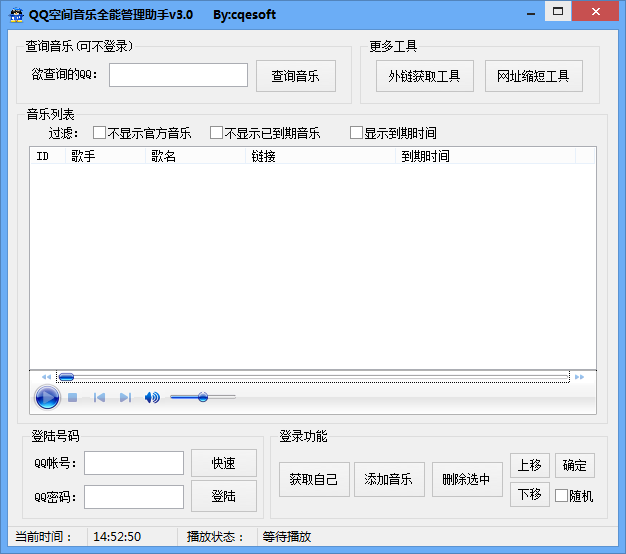Focus the QQ密码 input field
This screenshot has height=554, width=626.
(x=134, y=497)
